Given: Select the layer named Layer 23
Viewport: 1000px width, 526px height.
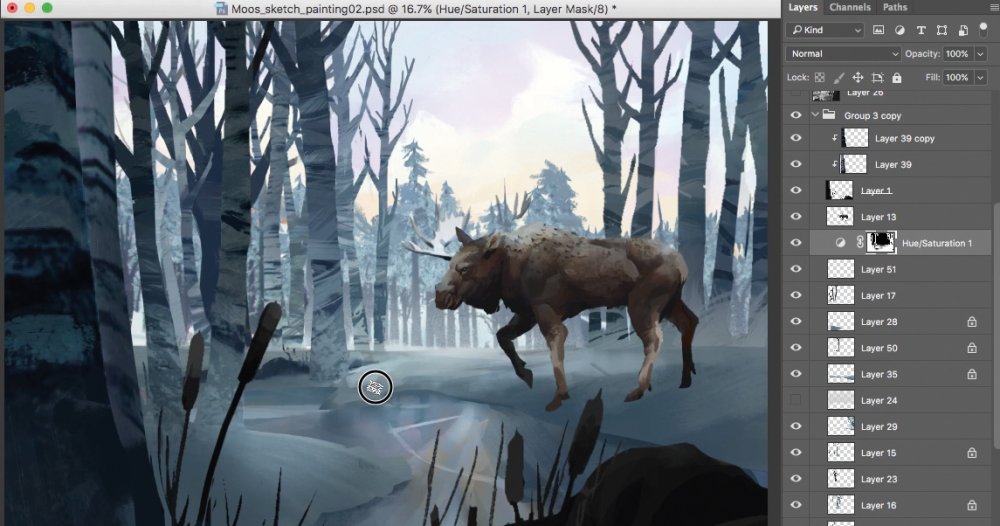Looking at the screenshot, I should (x=879, y=479).
